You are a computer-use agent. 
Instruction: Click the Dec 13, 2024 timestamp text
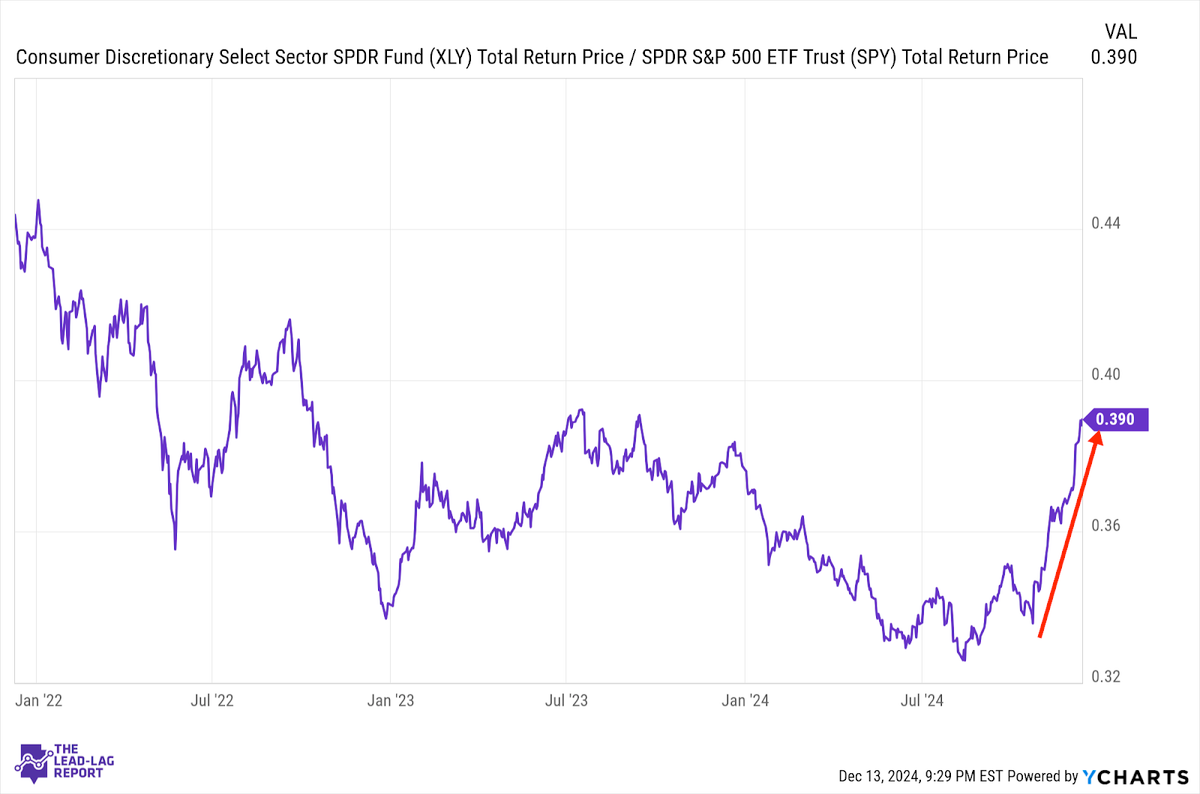coord(918,776)
